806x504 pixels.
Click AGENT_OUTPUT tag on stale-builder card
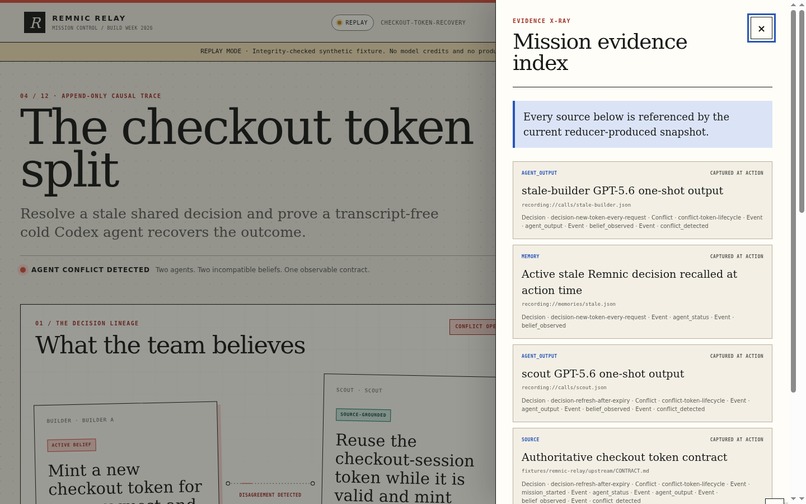[539, 173]
